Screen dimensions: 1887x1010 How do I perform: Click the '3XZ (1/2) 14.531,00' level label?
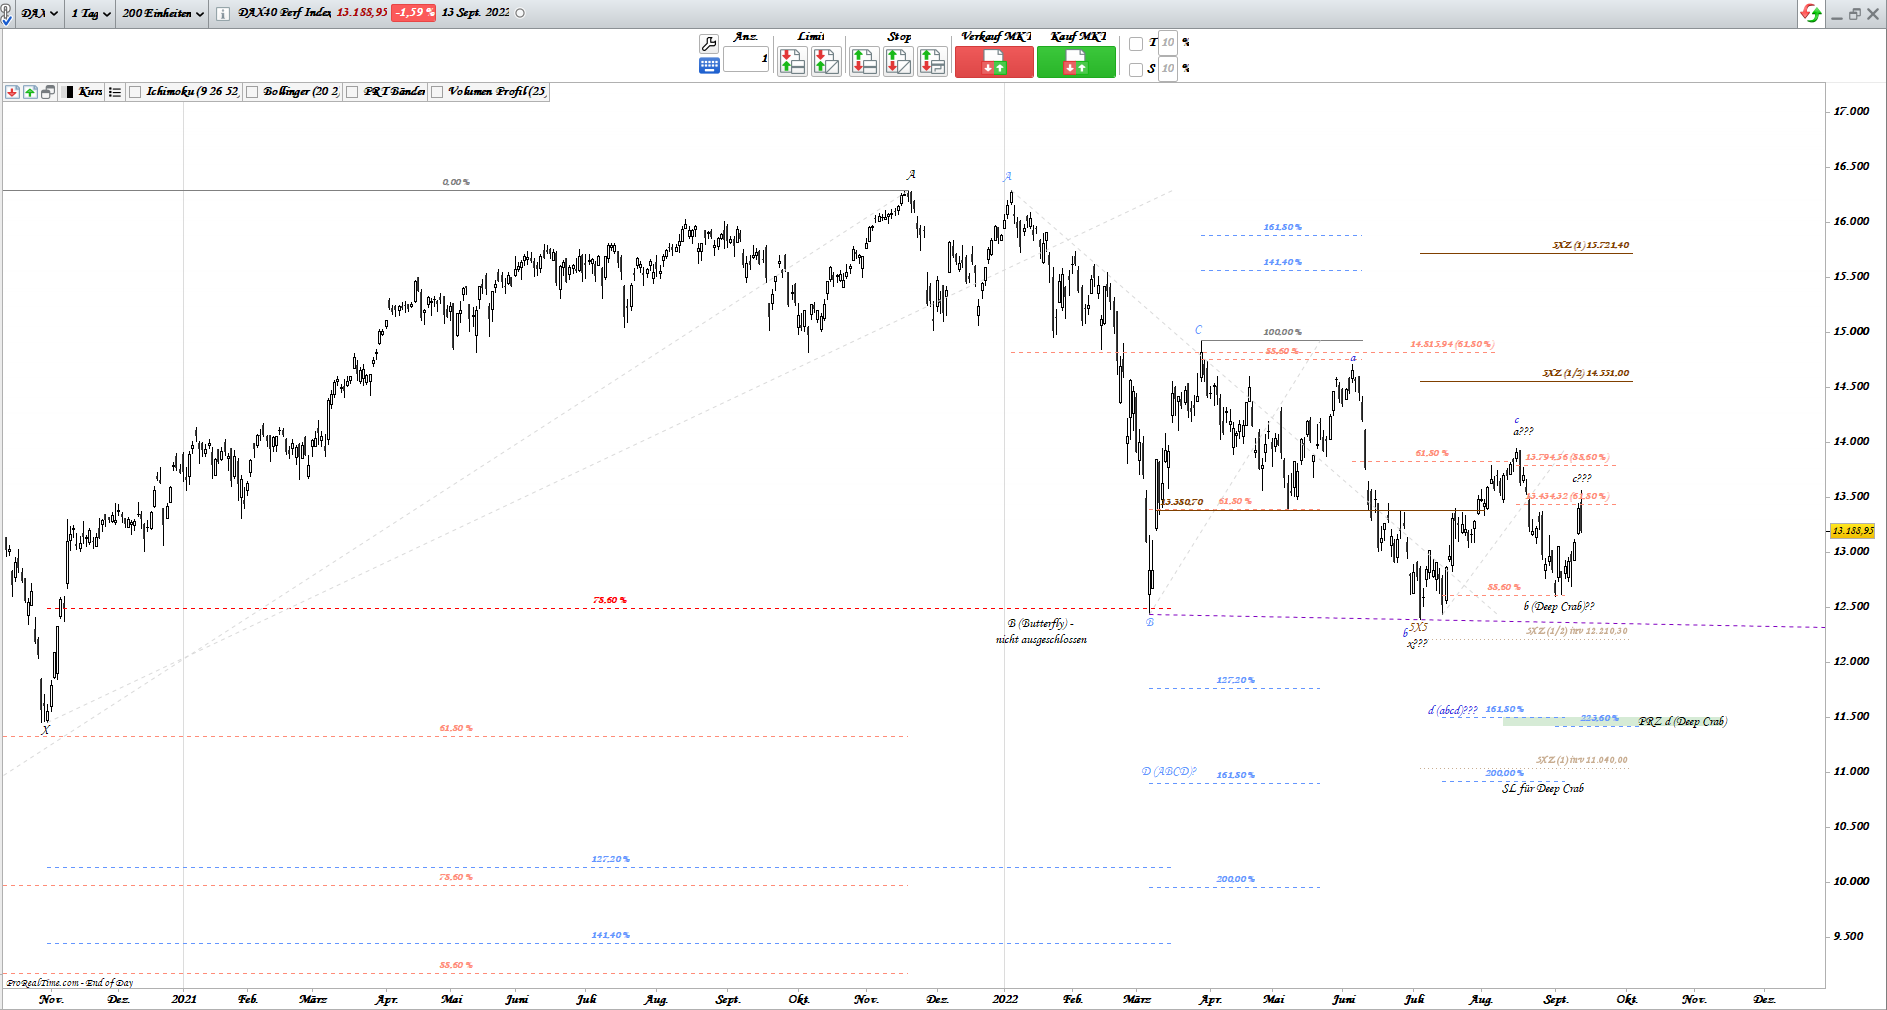coord(1586,373)
